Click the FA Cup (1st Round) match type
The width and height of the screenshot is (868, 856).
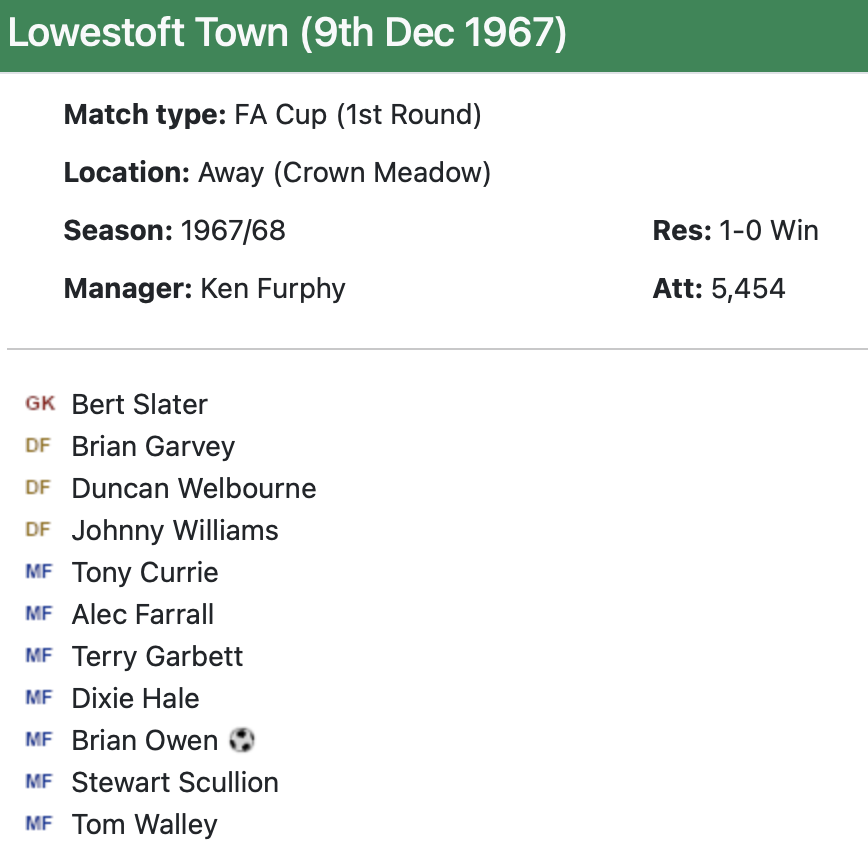[358, 115]
